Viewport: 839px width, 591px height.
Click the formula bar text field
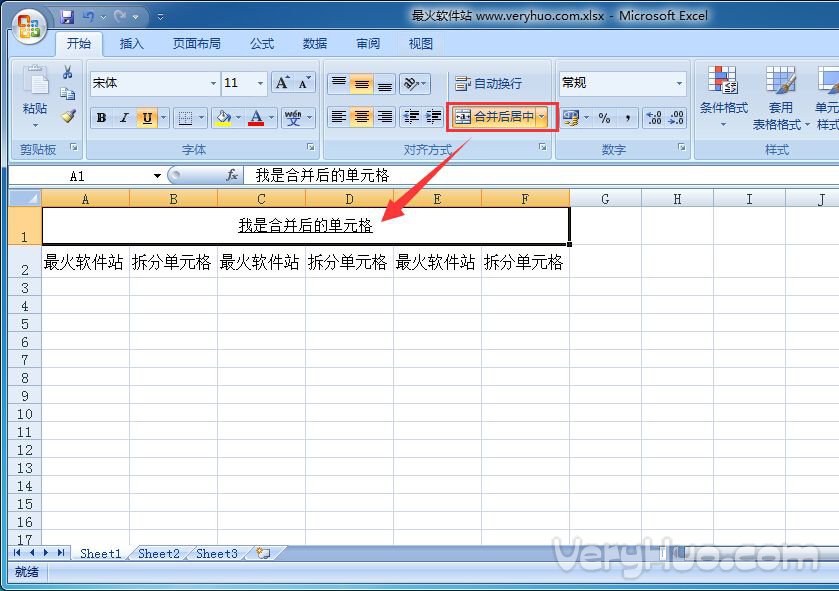(540, 175)
